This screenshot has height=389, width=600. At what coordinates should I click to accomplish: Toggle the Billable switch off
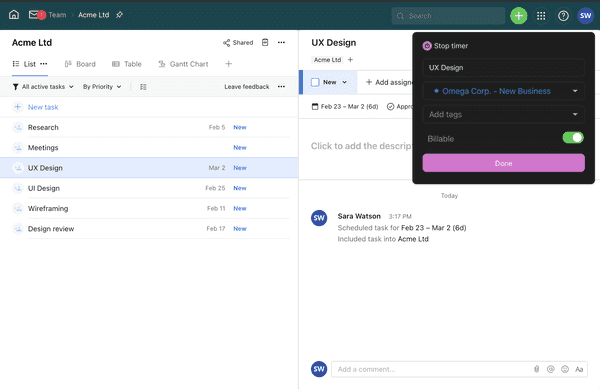tap(572, 138)
